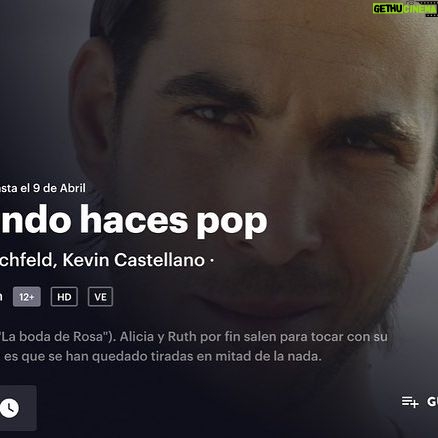Image resolution: width=438 pixels, height=438 pixels.
Task: Click the dot separator after Castellano
Action: [x=212, y=260]
